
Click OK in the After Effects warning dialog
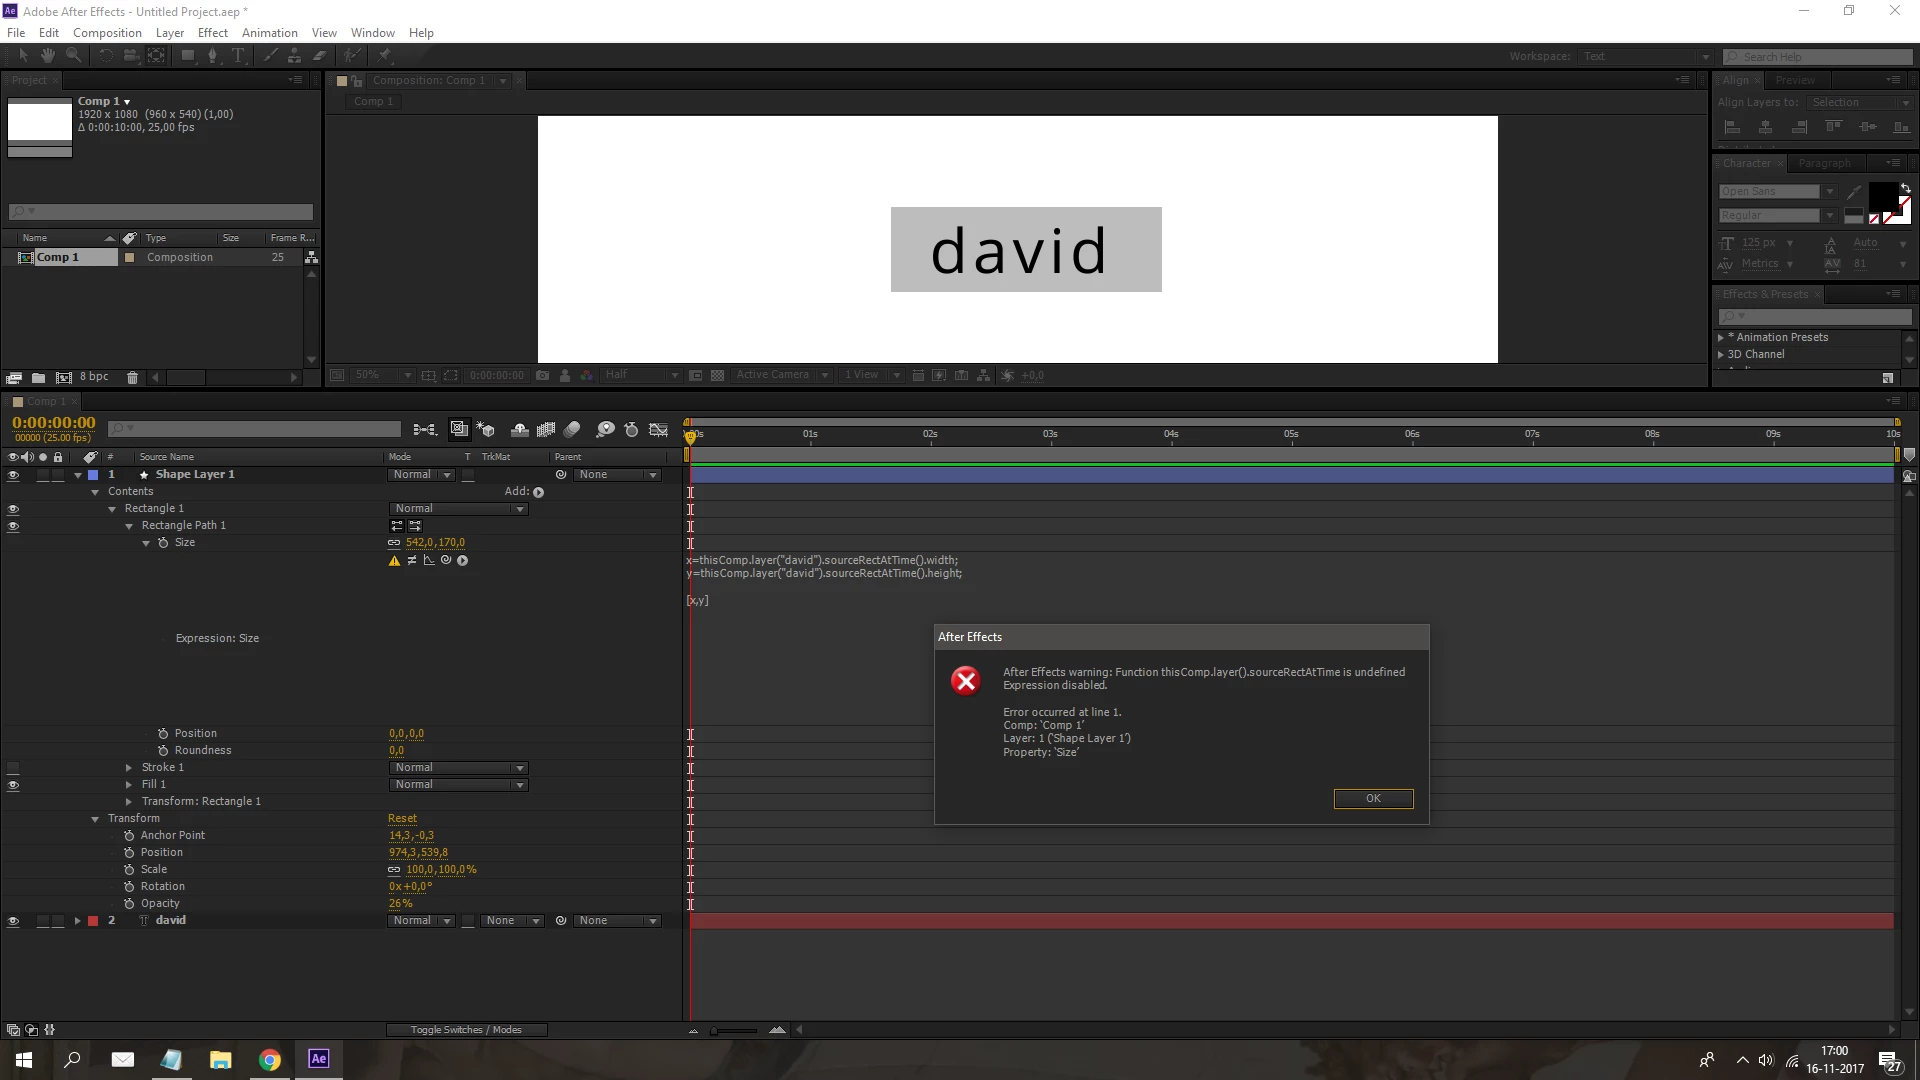(x=1373, y=798)
